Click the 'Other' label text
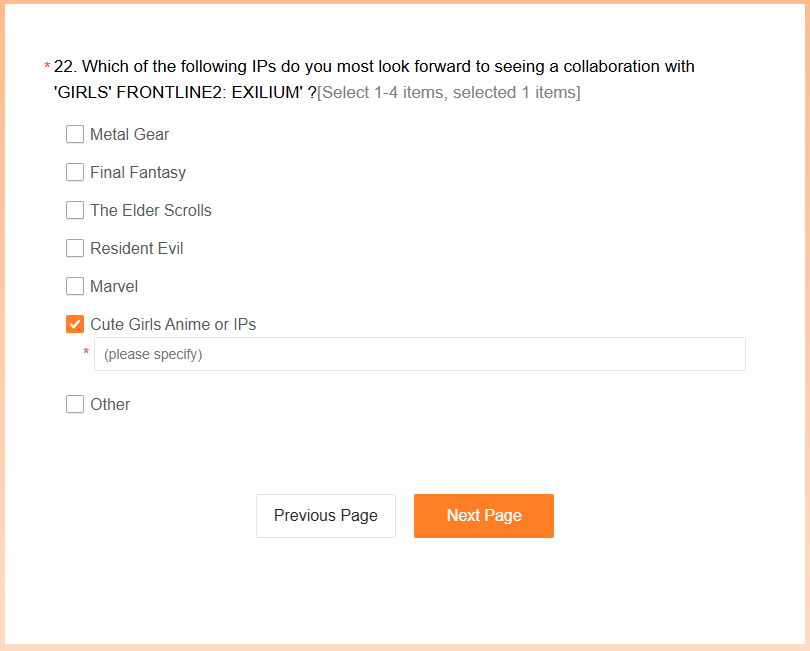Screen dimensions: 810x651 tap(110, 404)
